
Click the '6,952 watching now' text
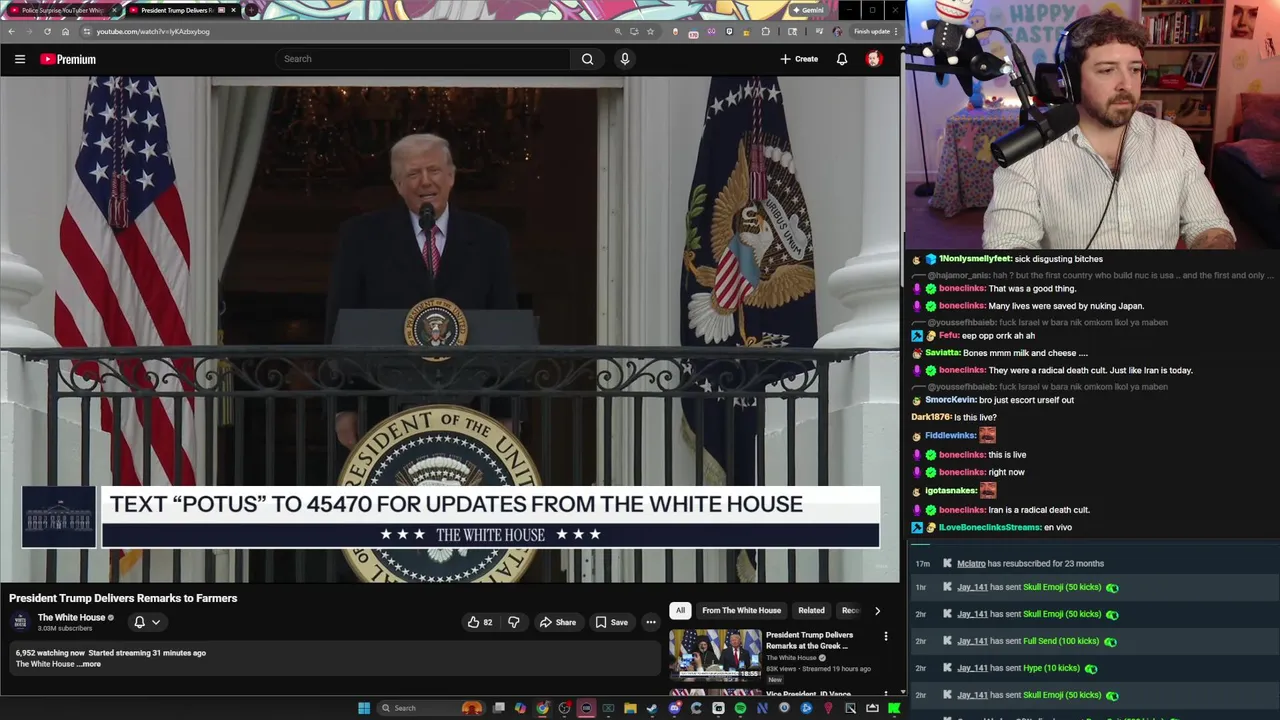coord(50,653)
